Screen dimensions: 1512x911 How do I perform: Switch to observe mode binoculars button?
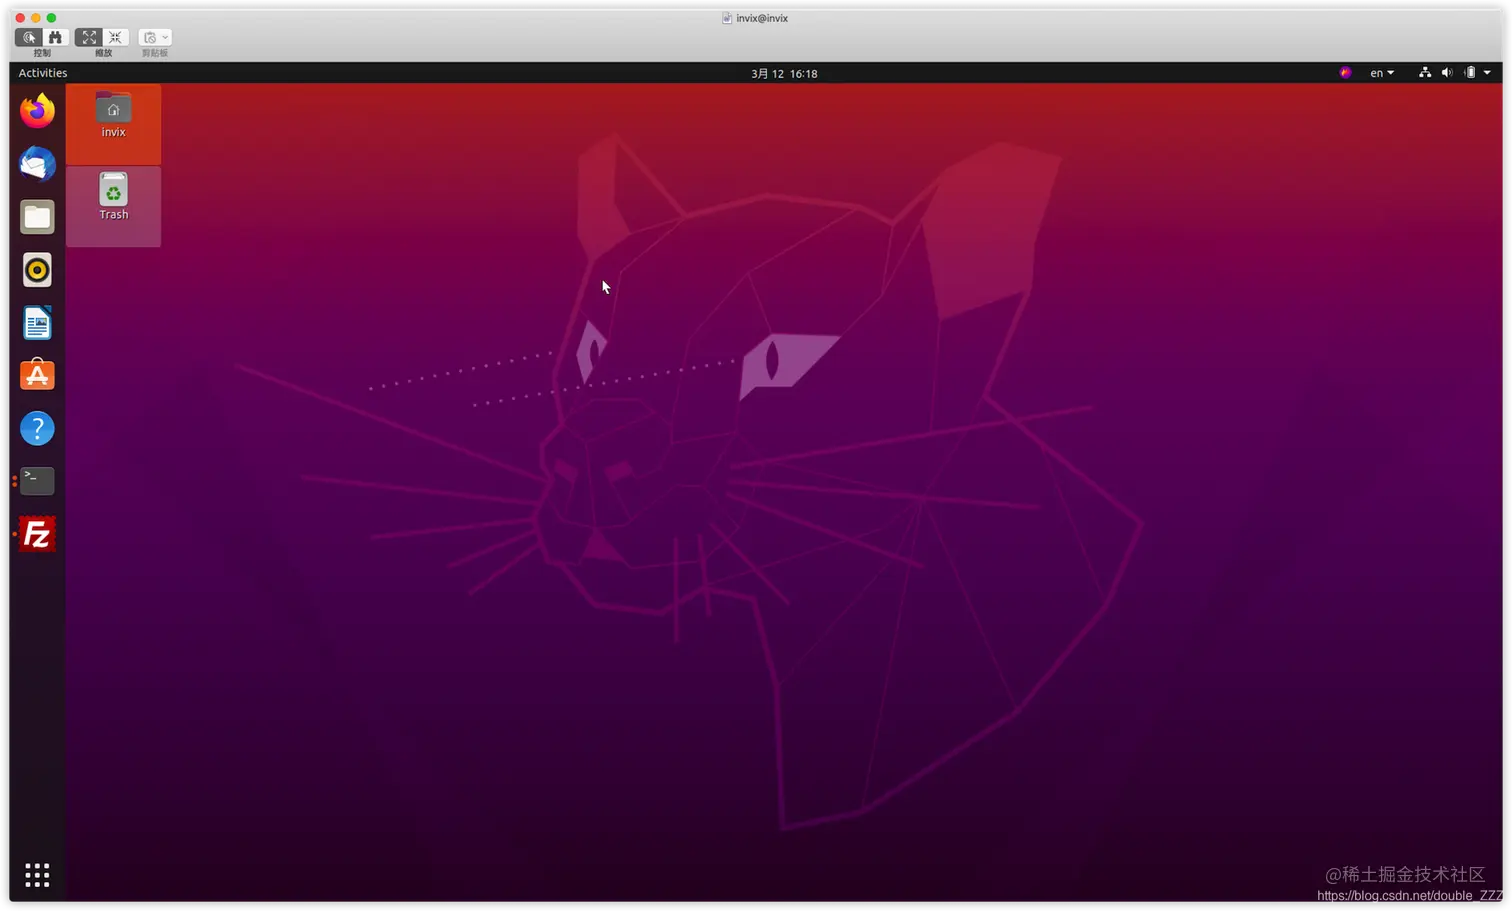(x=55, y=37)
